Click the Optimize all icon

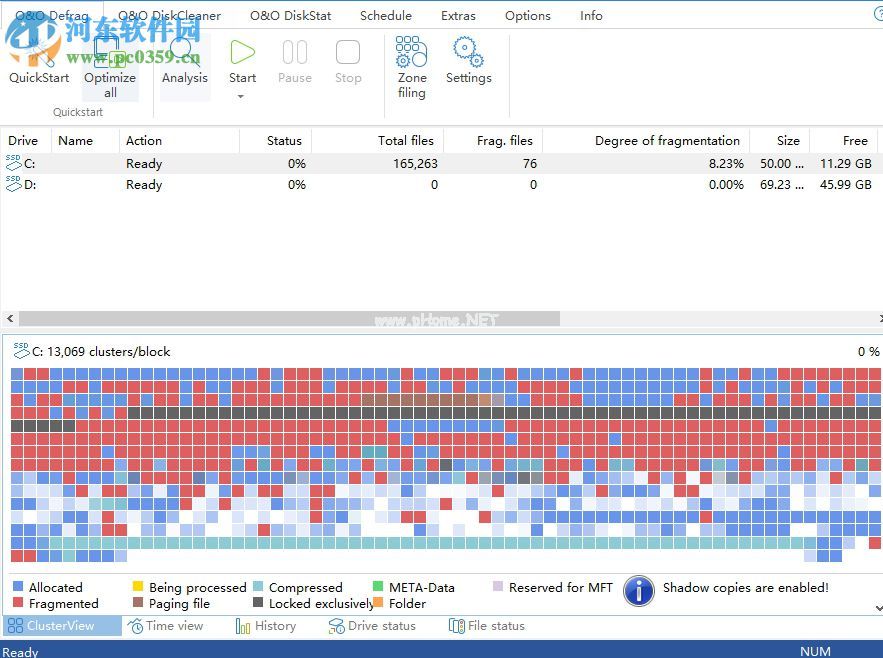(110, 55)
